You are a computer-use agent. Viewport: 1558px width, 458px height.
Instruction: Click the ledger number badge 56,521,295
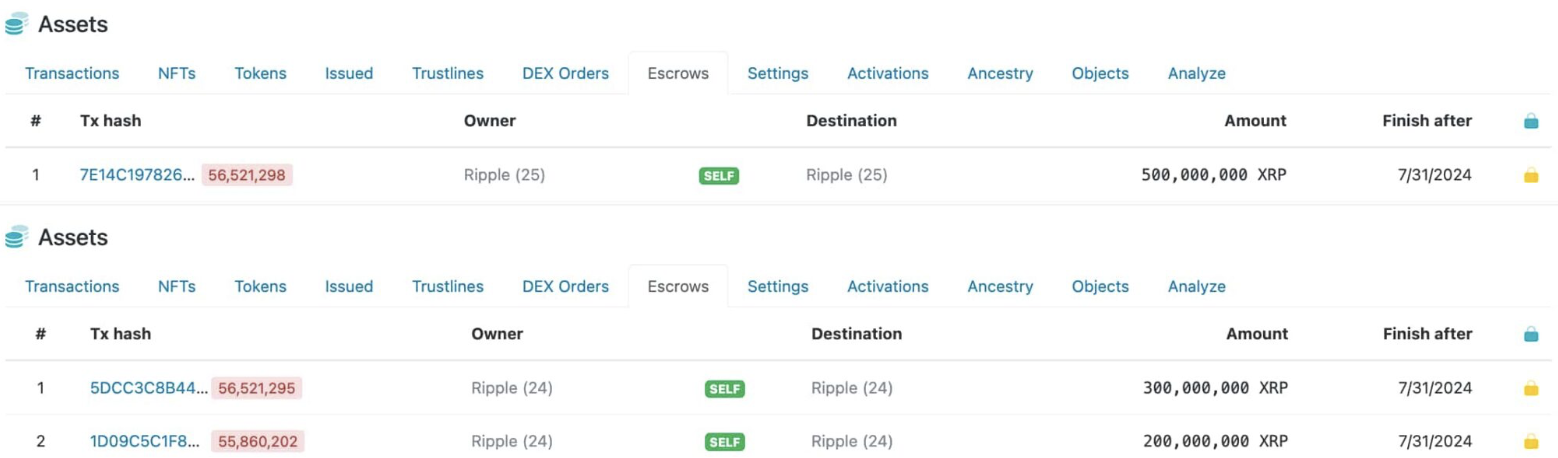[x=257, y=388]
